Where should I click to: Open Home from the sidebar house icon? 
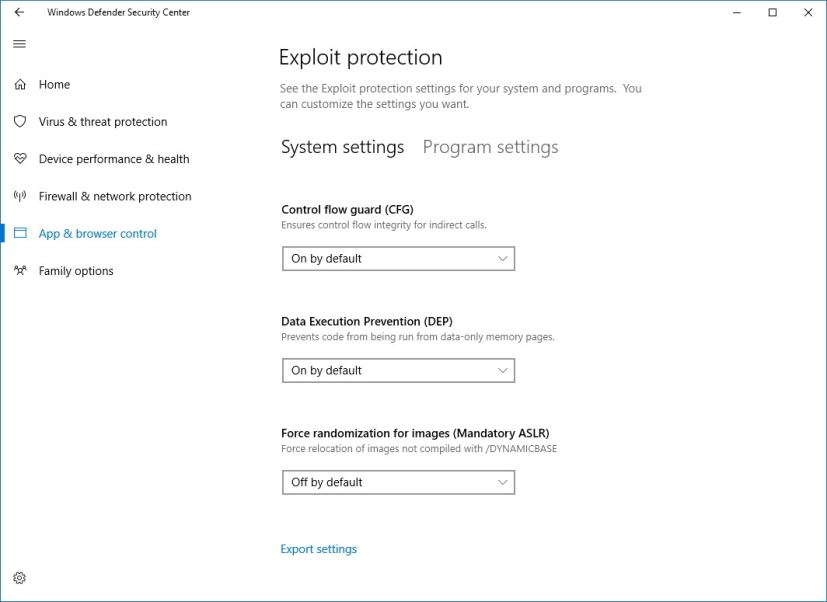(19, 84)
